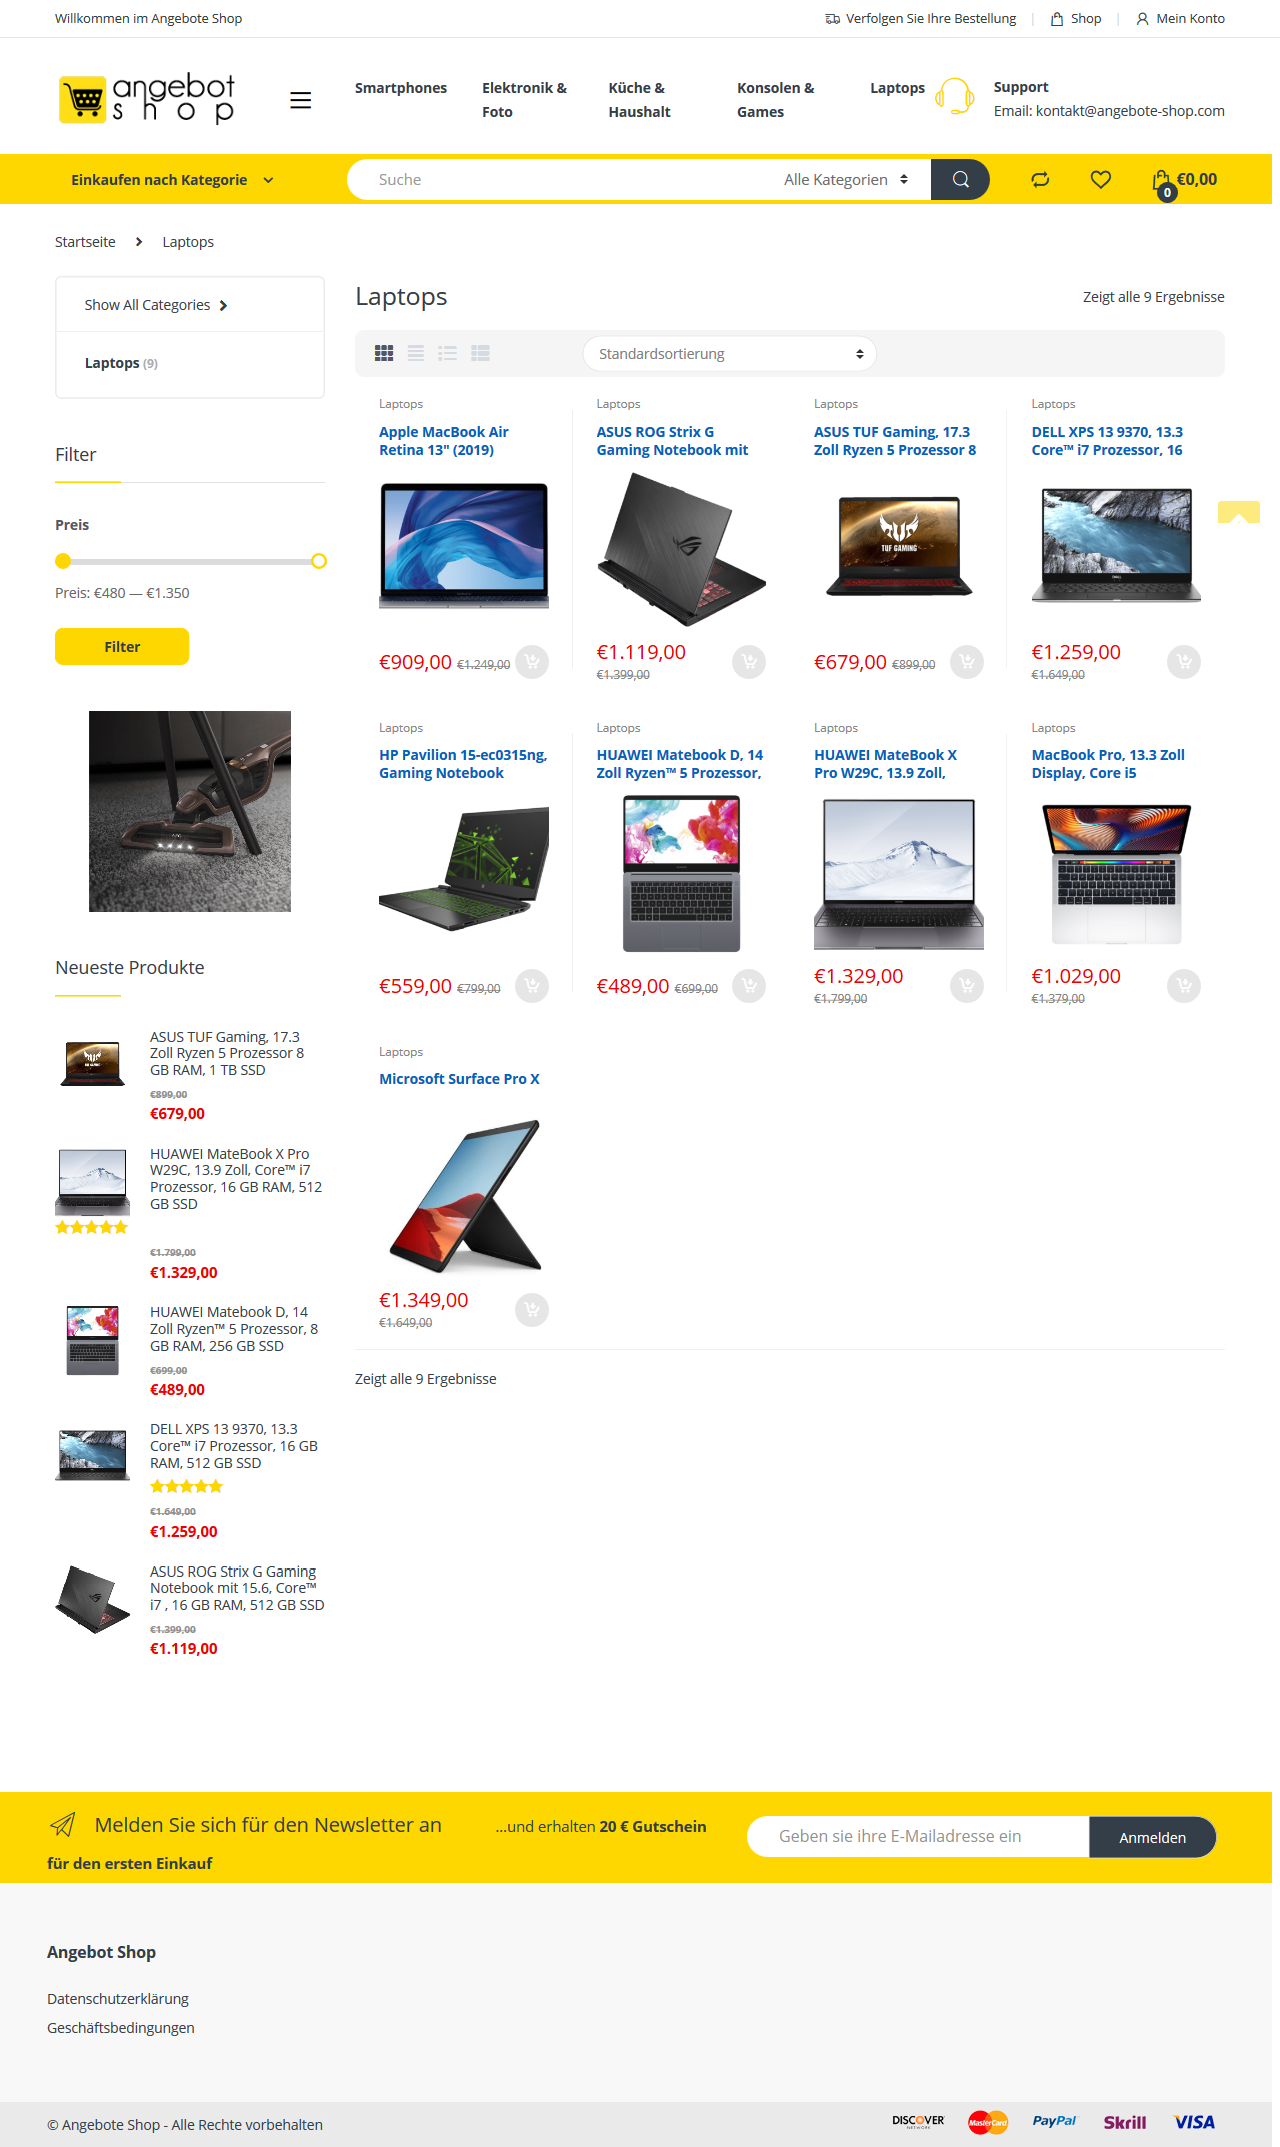
Task: Switch to grid view layout
Action: tap(384, 353)
